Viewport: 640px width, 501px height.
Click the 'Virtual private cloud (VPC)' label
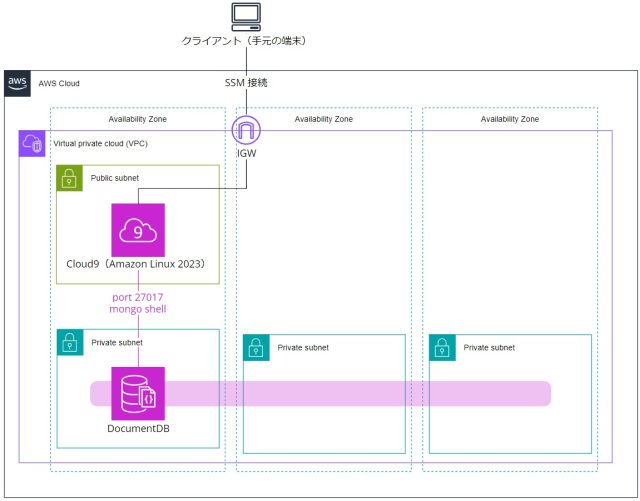(x=100, y=144)
